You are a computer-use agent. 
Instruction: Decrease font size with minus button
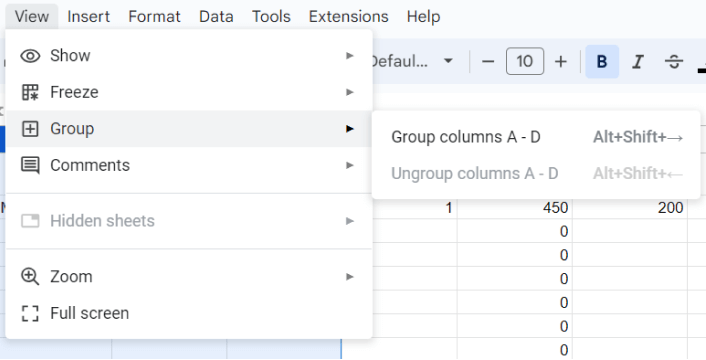point(488,61)
